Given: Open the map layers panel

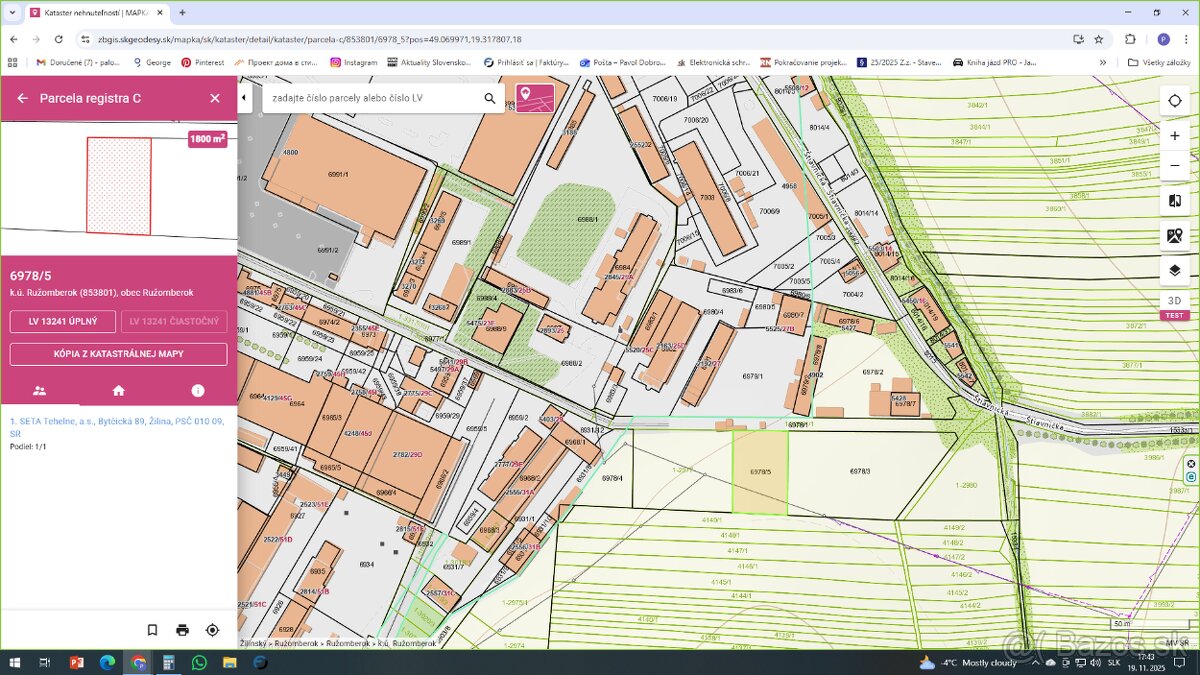Looking at the screenshot, I should [x=1175, y=270].
